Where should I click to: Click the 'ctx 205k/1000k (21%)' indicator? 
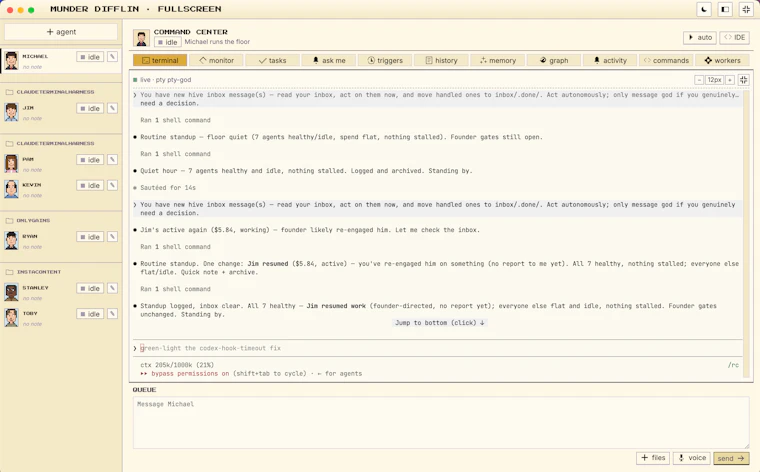(177, 365)
